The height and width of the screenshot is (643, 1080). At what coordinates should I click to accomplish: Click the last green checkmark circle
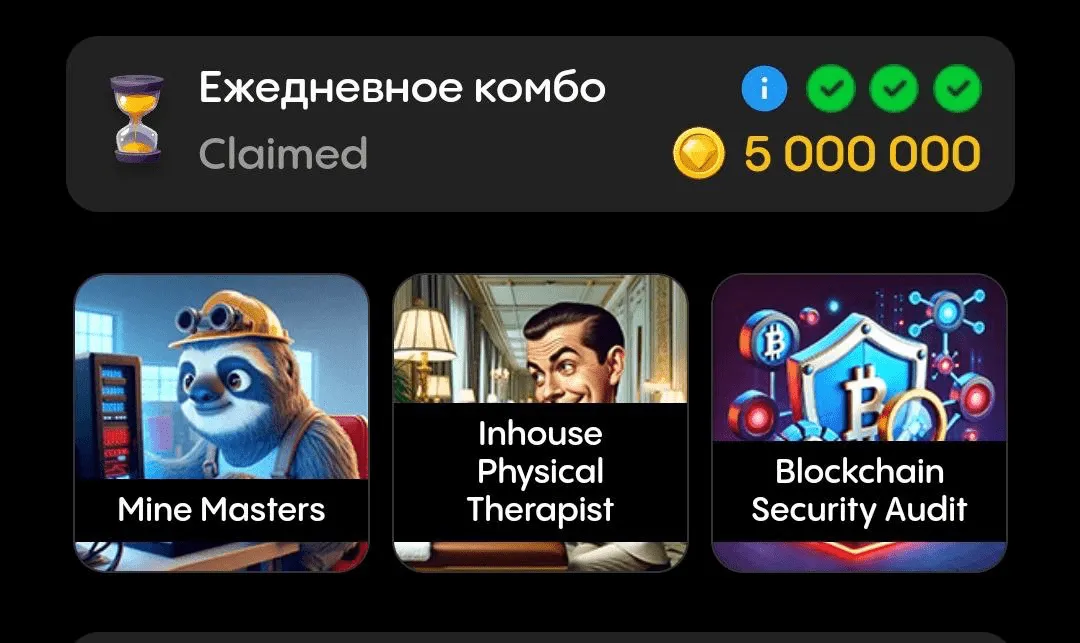click(x=957, y=88)
